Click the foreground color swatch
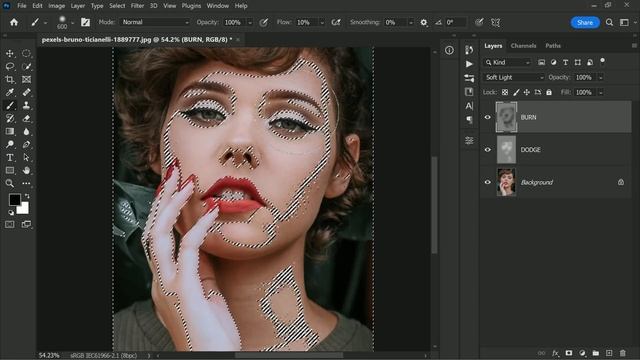The image size is (640, 360). pos(15,200)
